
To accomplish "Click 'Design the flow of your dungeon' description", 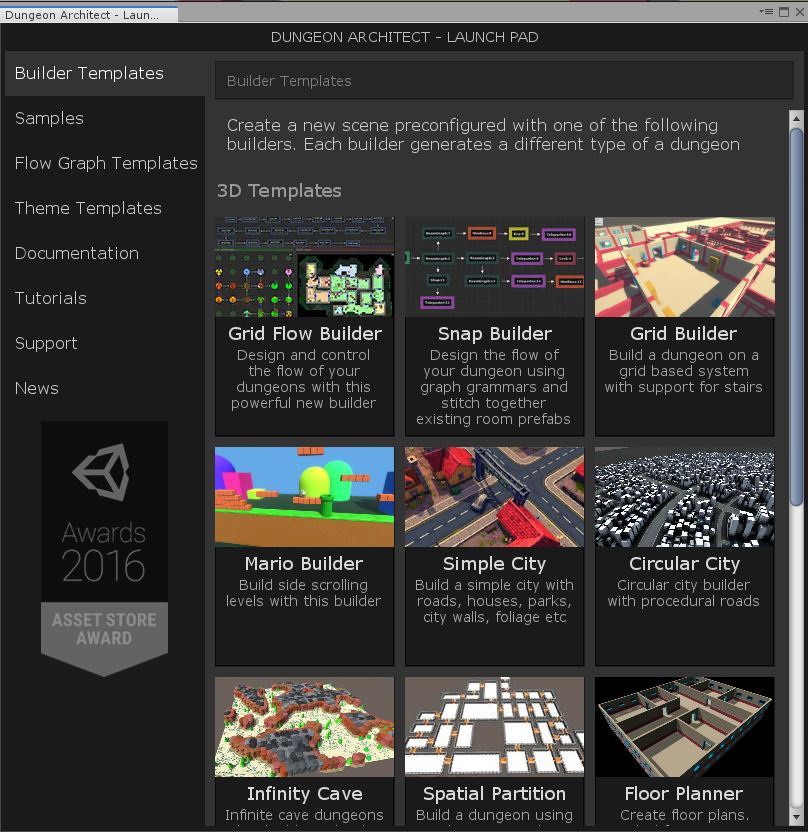I will pyautogui.click(x=493, y=387).
